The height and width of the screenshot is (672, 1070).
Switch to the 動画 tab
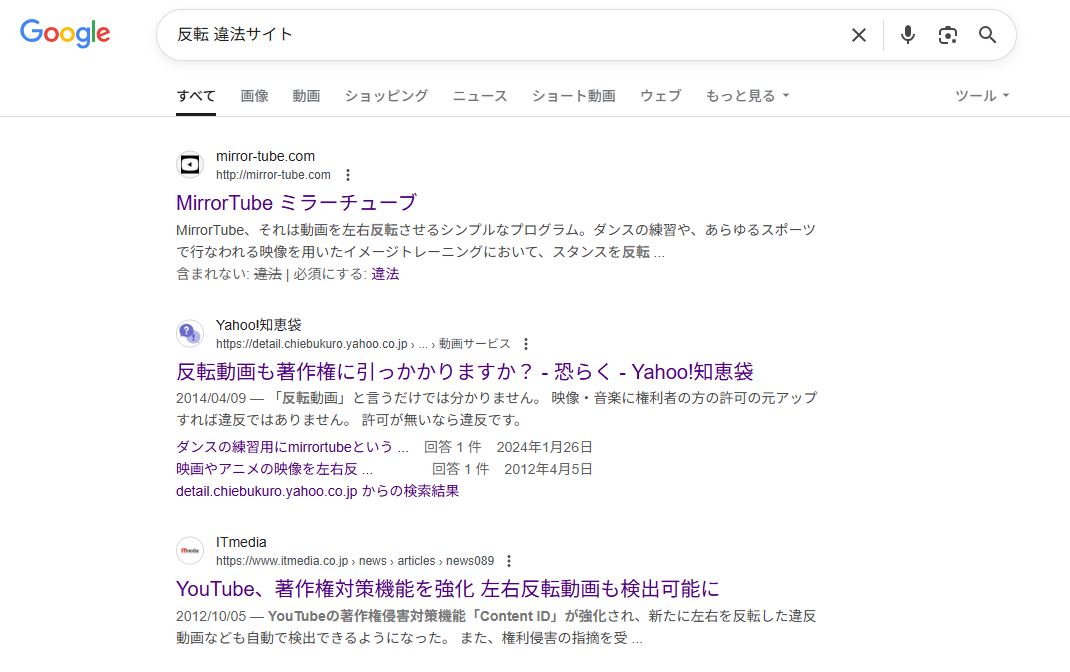point(306,95)
